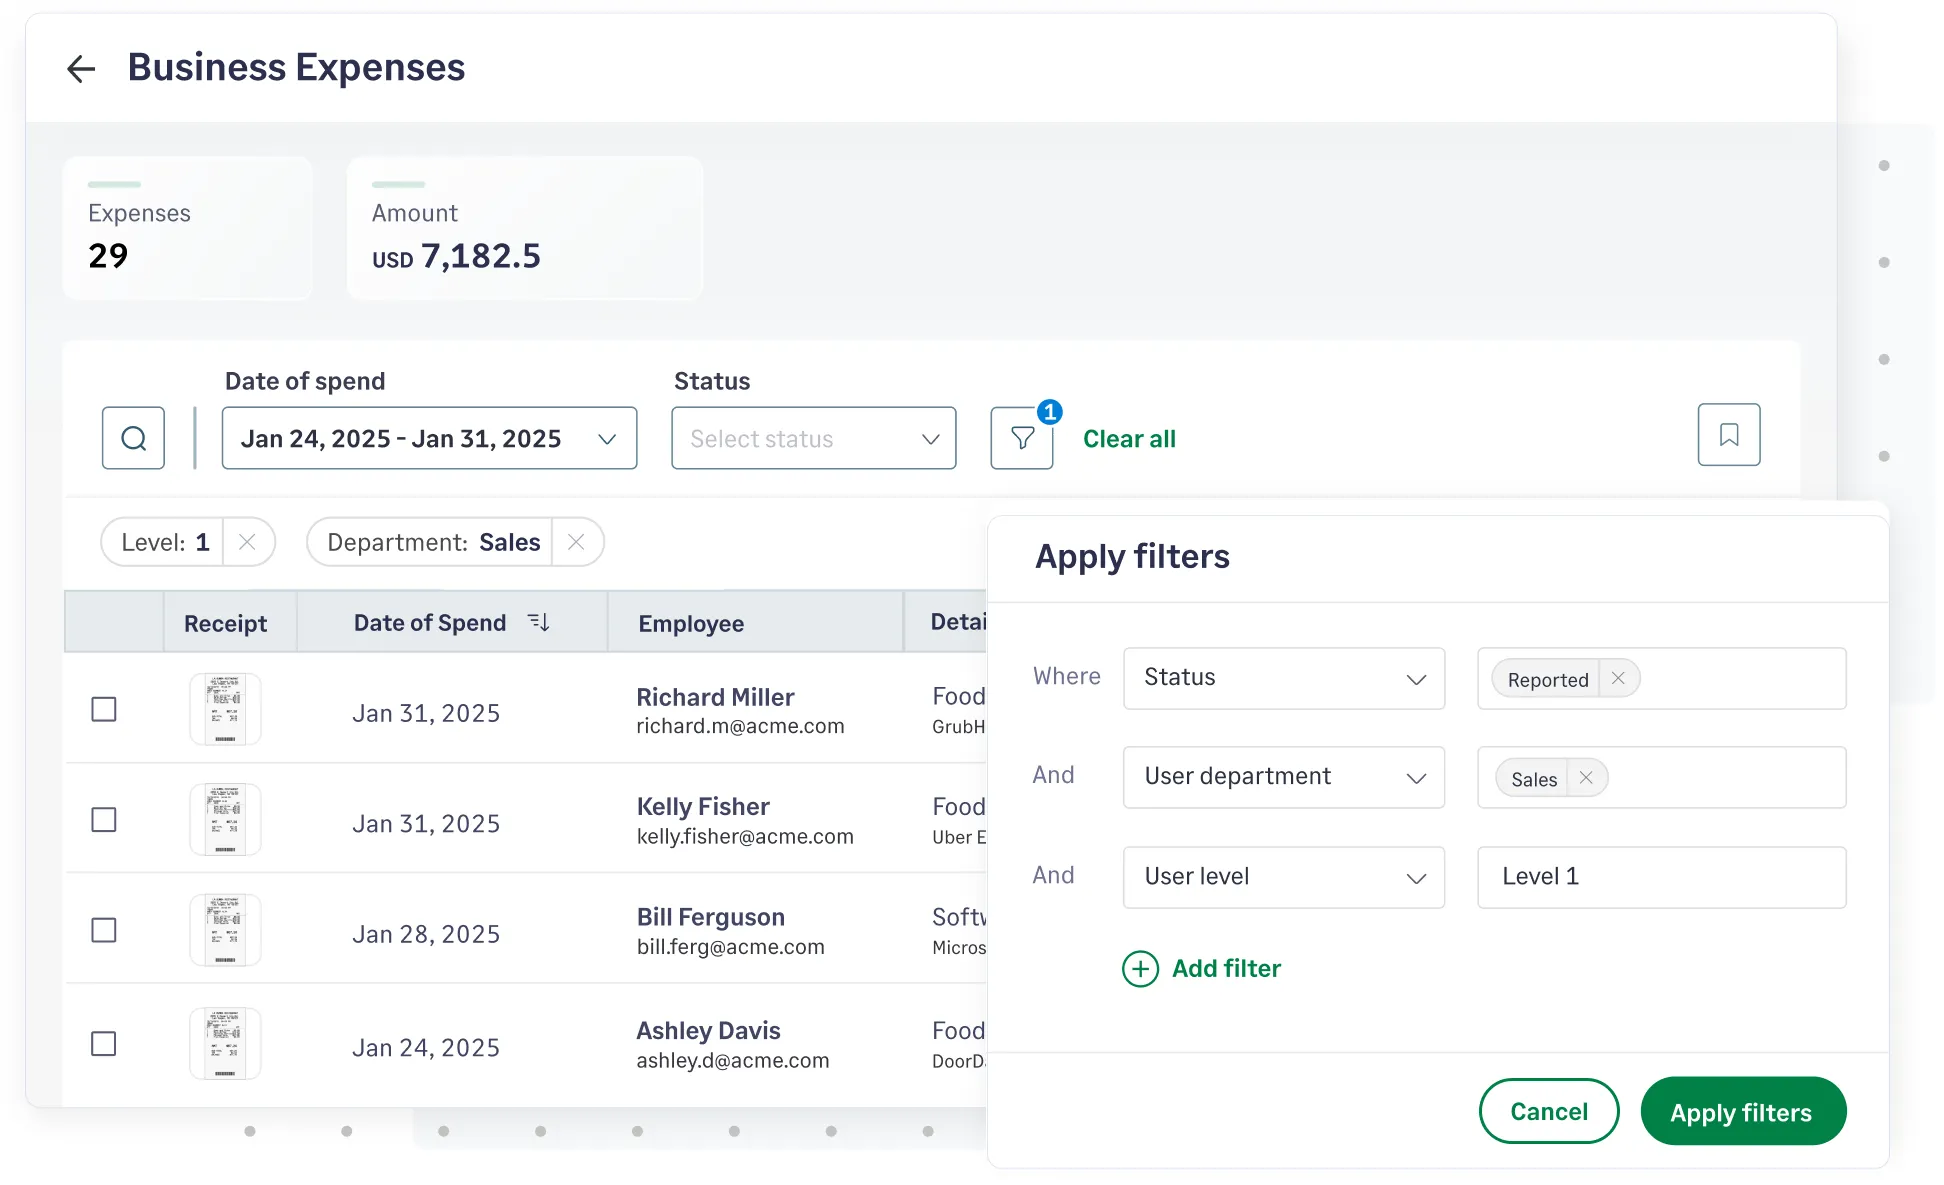Viewport: 1944px width, 1185px height.
Task: Open the date of spend range picker
Action: 429,438
